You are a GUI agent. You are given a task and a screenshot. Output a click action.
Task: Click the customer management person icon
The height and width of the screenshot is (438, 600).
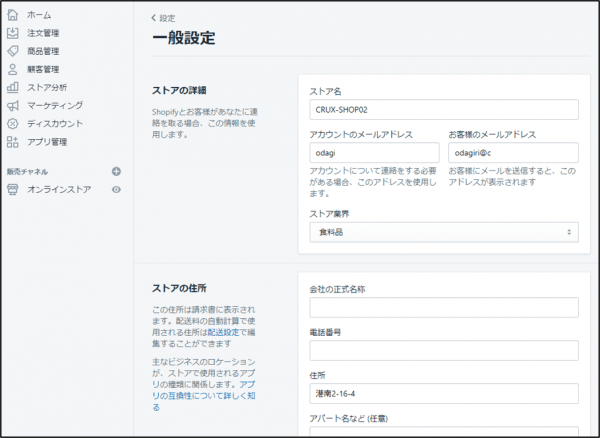[x=13, y=69]
